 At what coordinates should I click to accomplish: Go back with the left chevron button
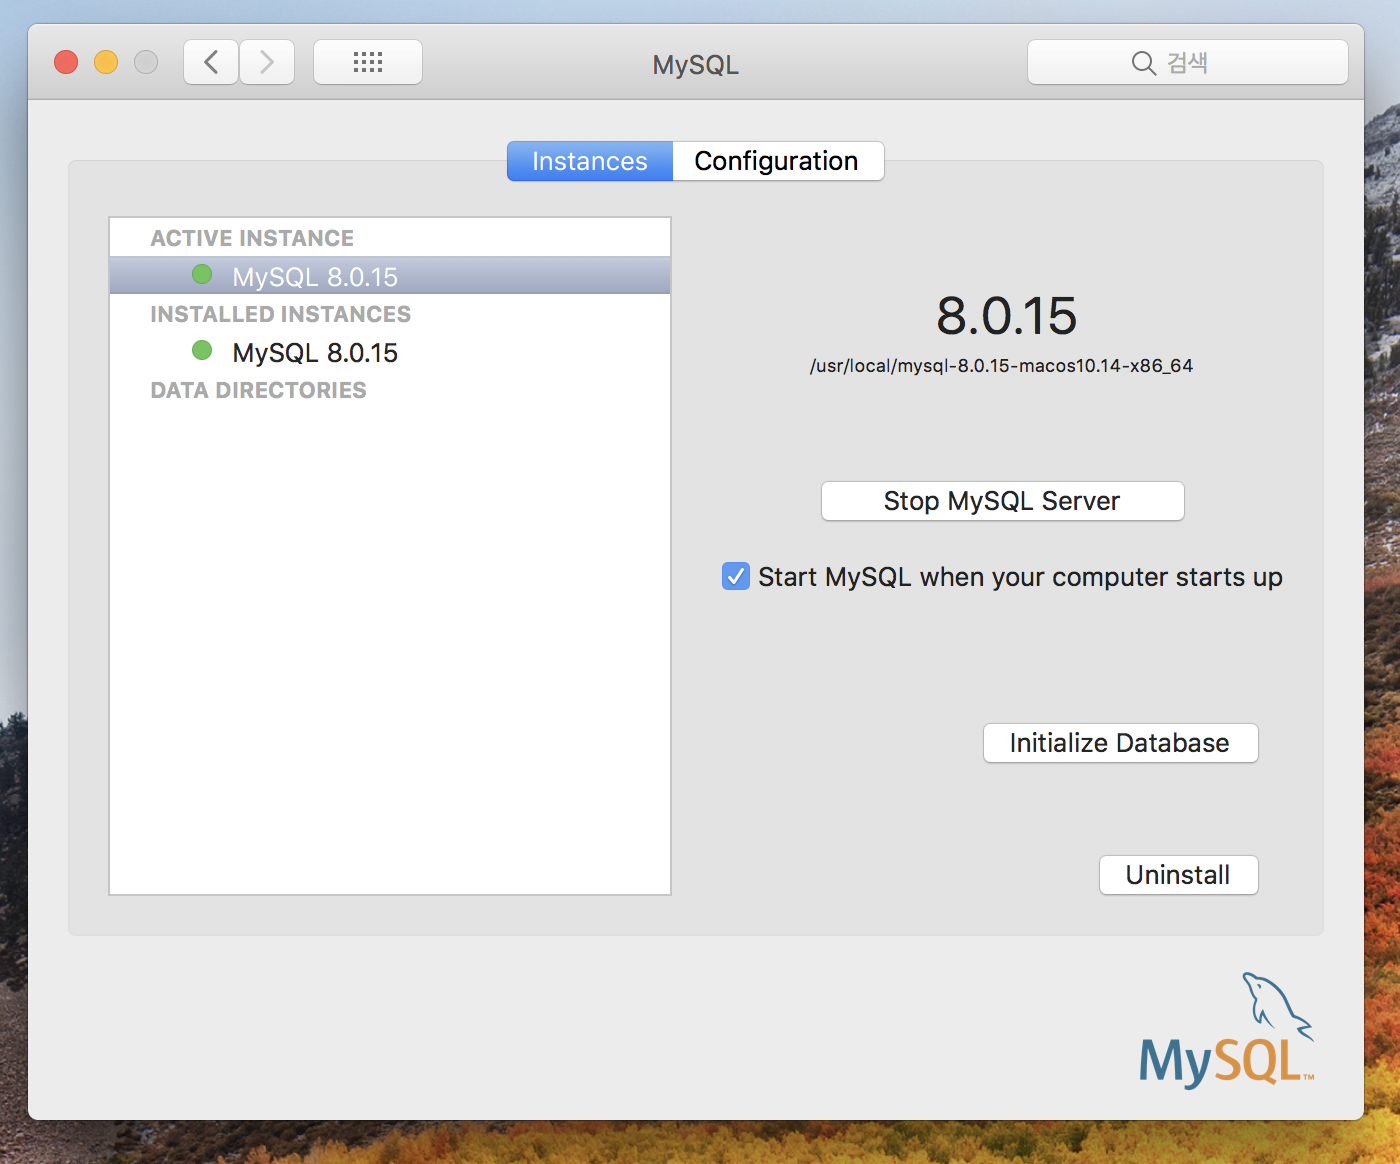pos(211,63)
